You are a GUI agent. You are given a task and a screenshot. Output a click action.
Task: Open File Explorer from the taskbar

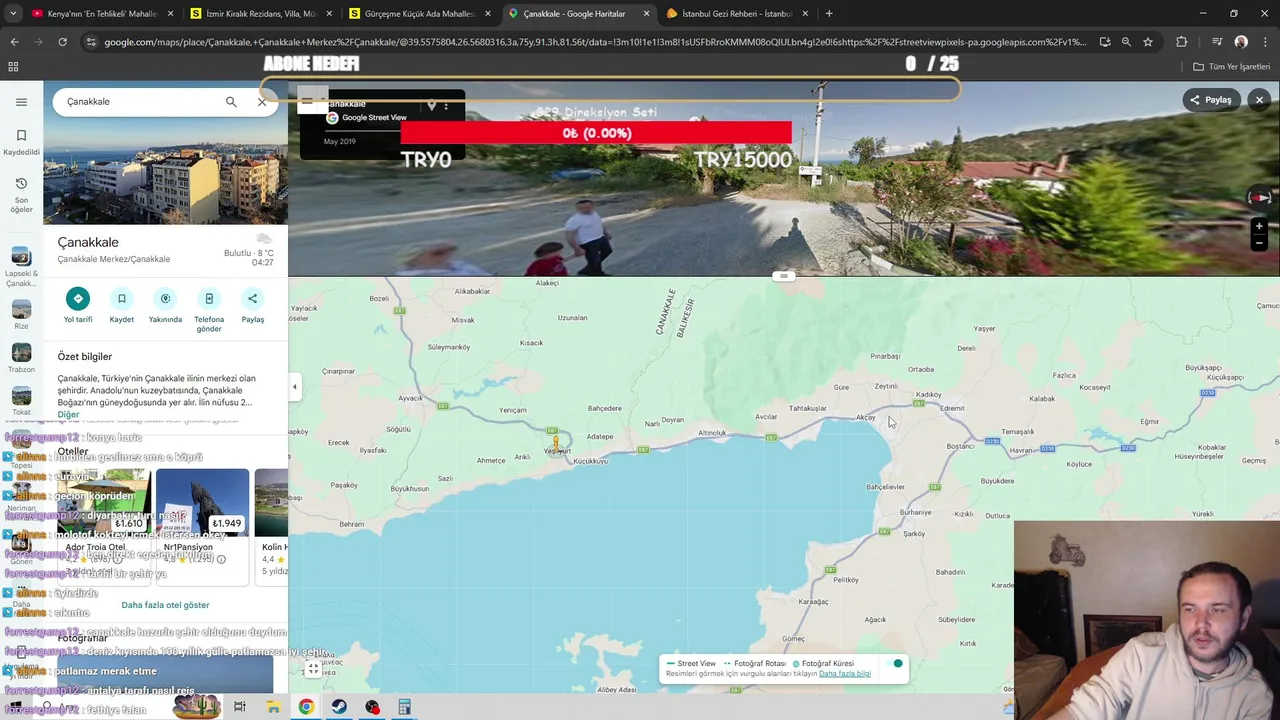273,707
